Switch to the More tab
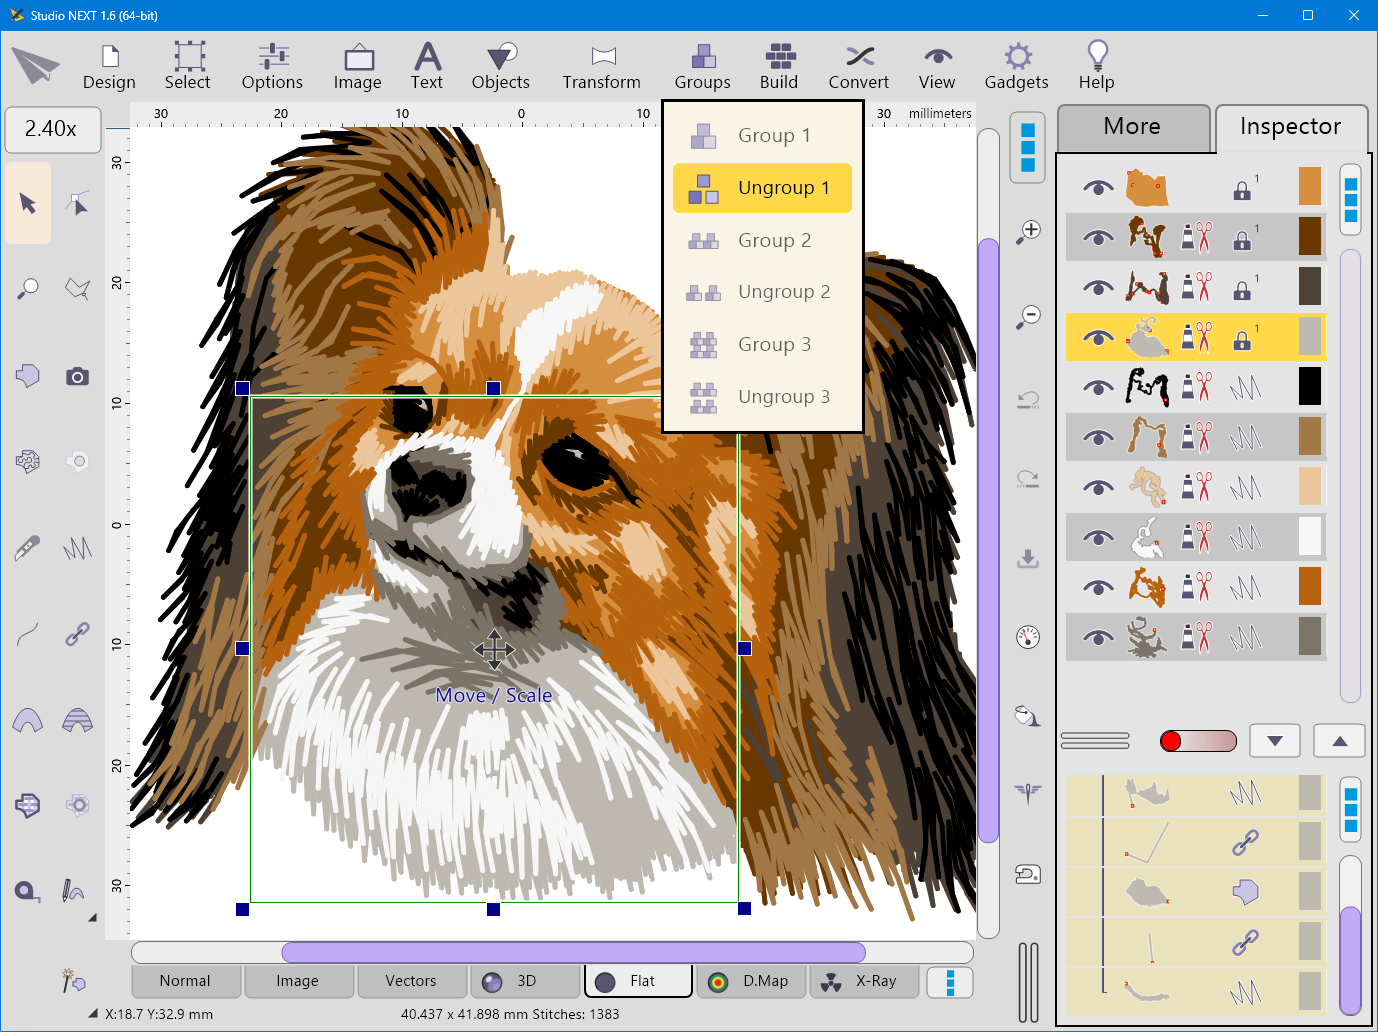Image resolution: width=1378 pixels, height=1032 pixels. coord(1133,127)
